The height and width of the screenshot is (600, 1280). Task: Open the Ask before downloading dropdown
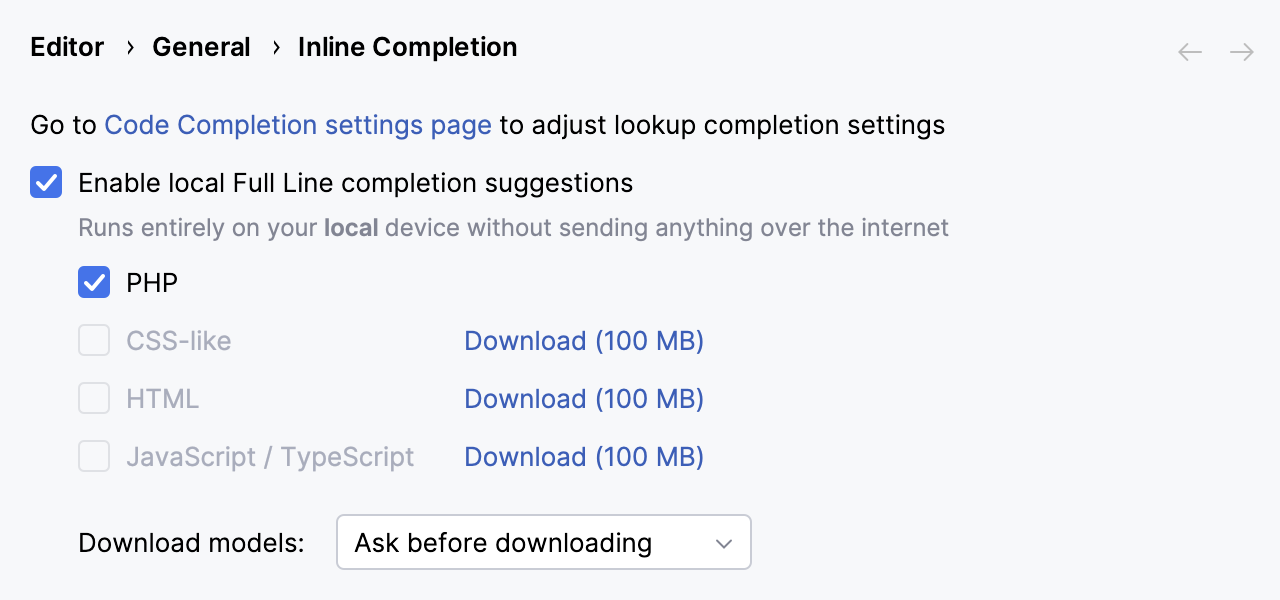click(543, 542)
